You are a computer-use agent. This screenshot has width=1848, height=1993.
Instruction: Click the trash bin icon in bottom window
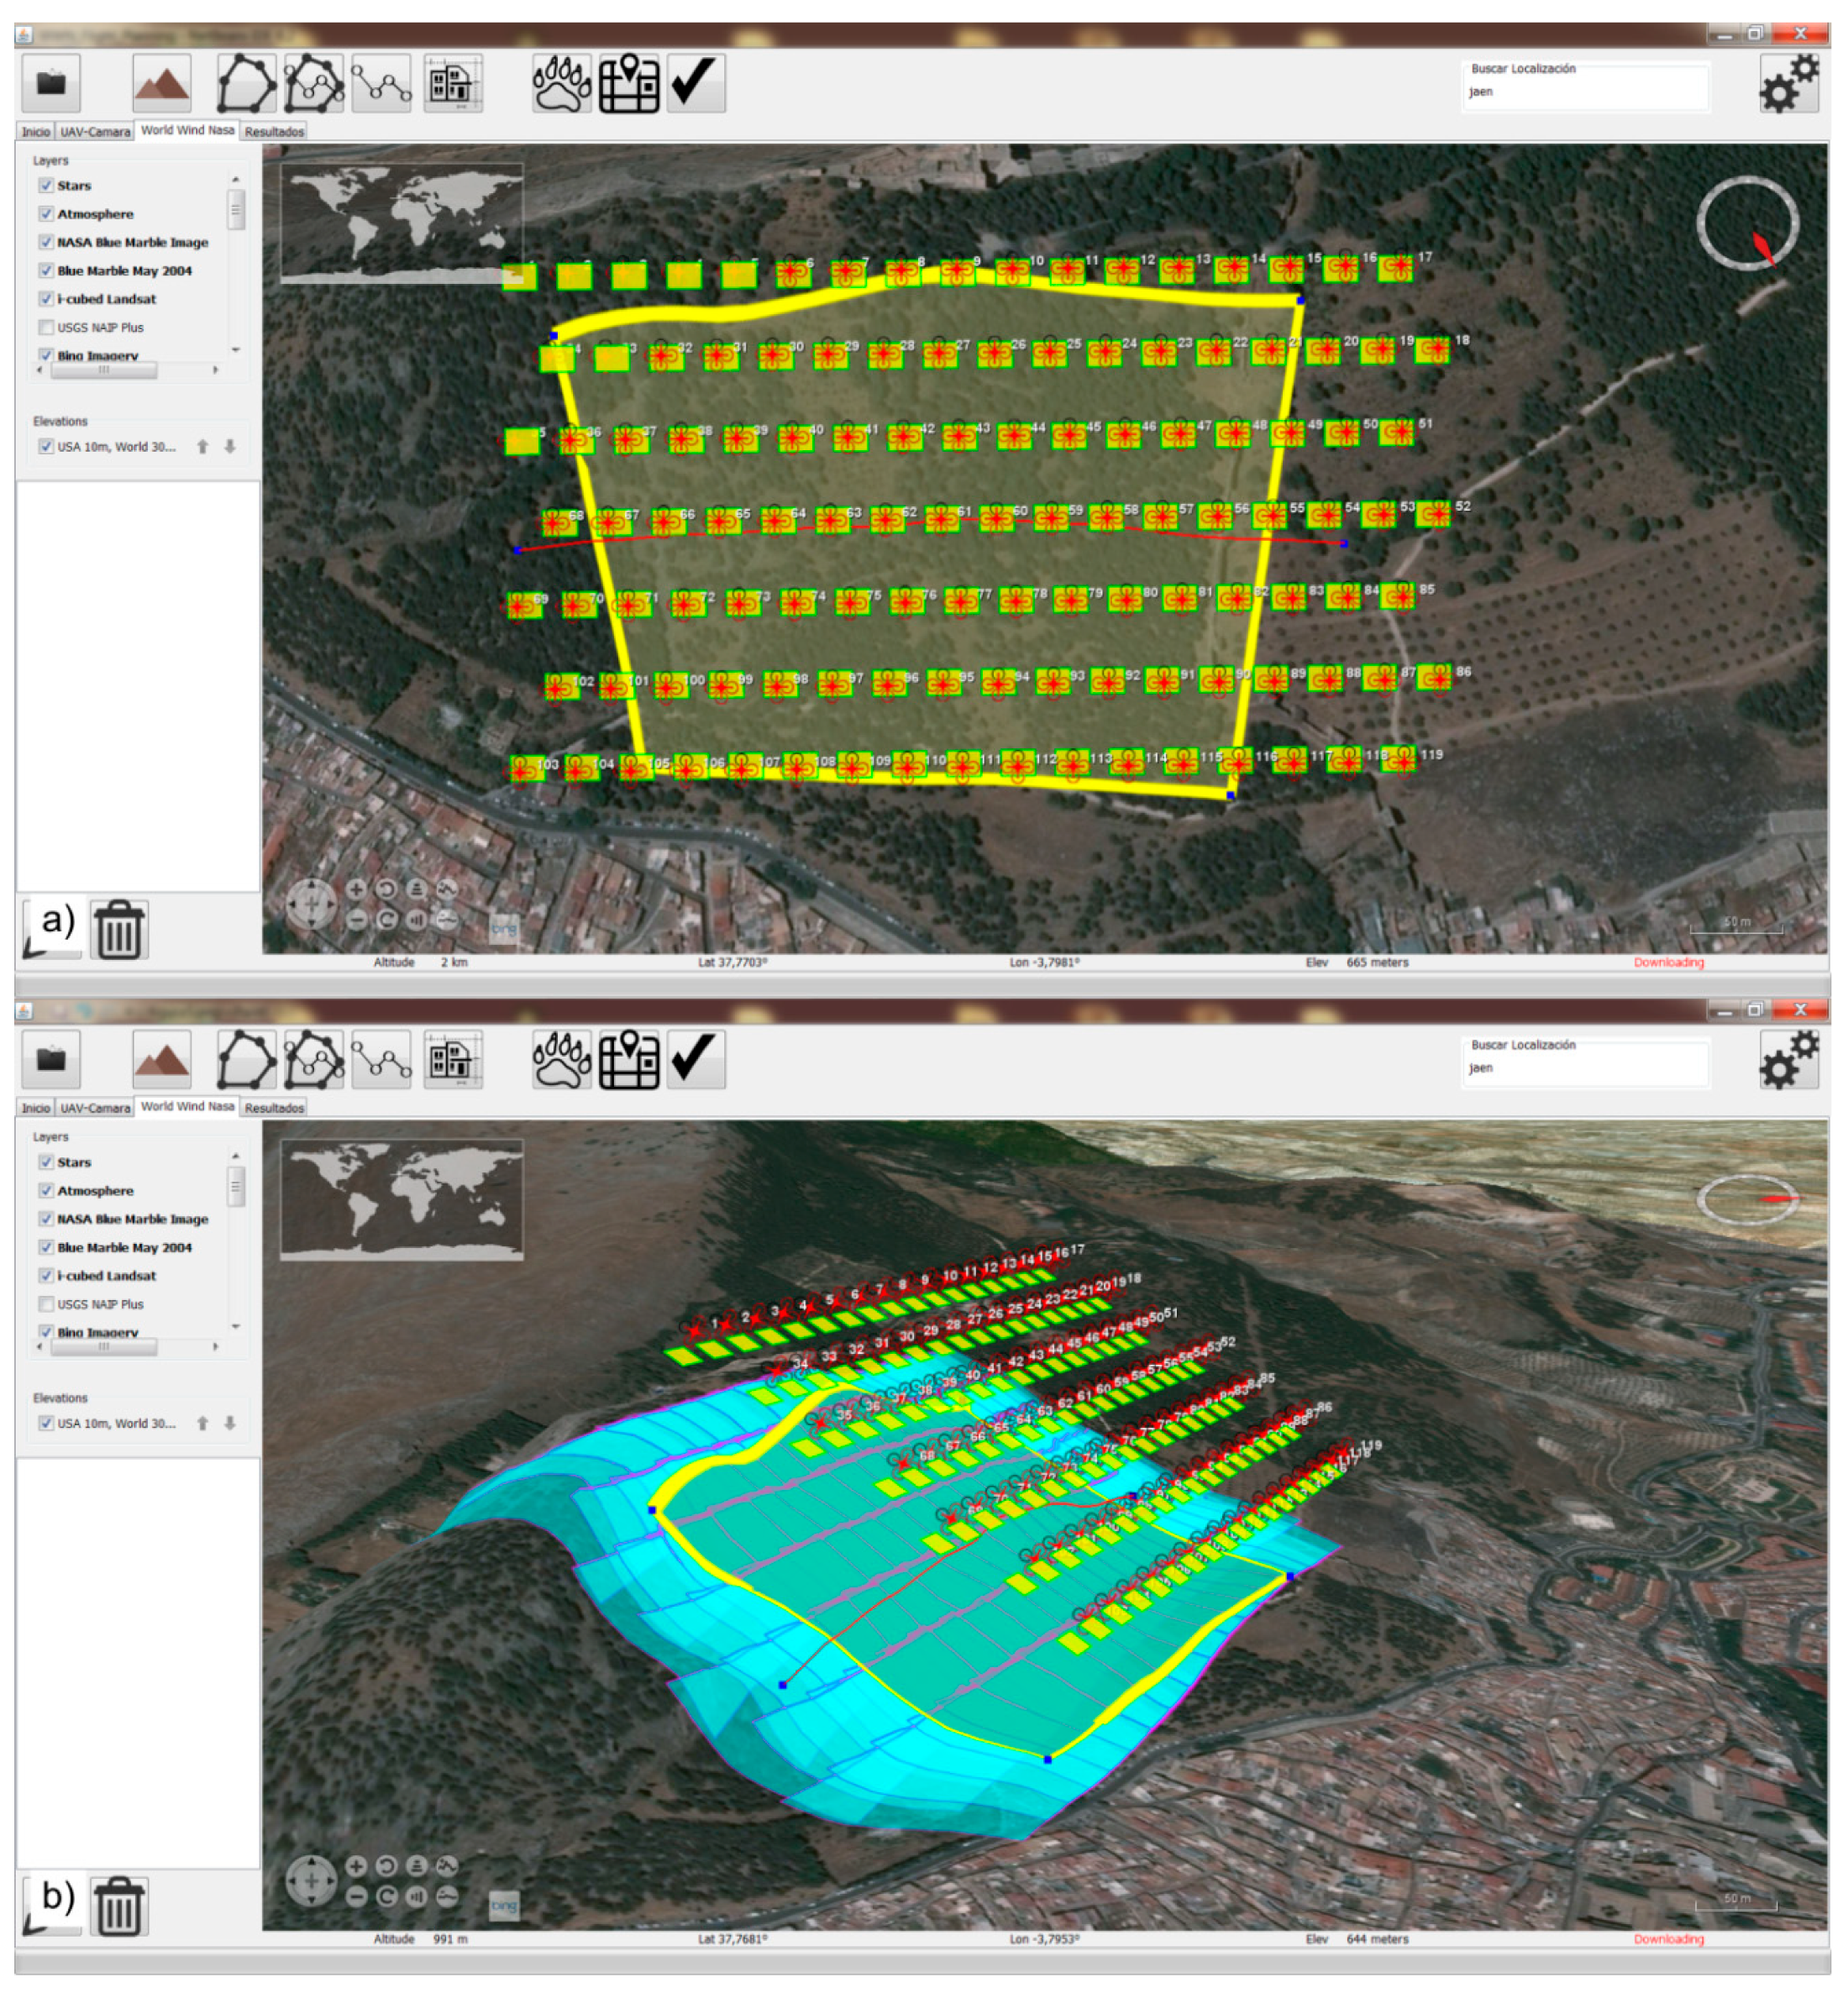click(x=119, y=1906)
